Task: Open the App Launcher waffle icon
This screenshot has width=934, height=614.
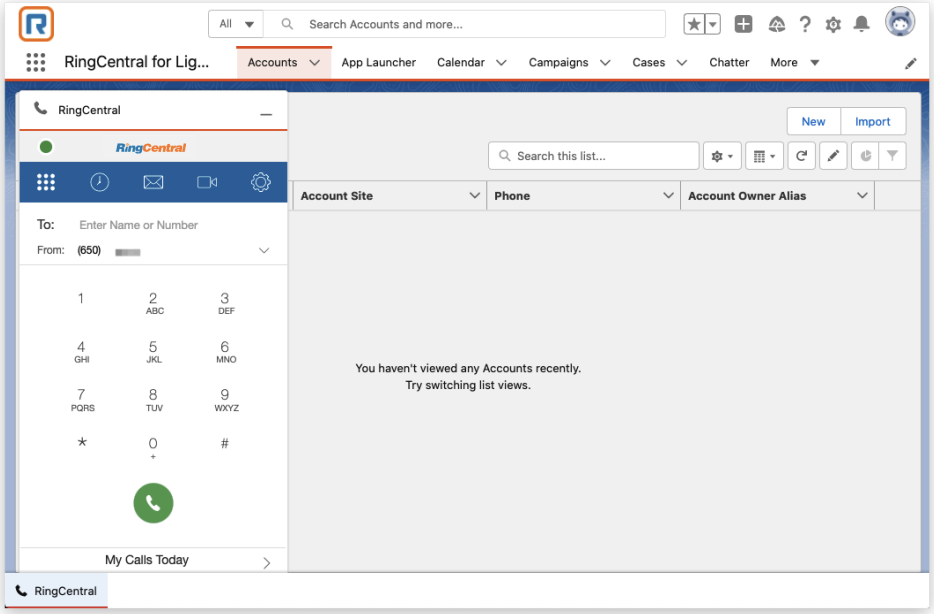Action: tap(36, 63)
